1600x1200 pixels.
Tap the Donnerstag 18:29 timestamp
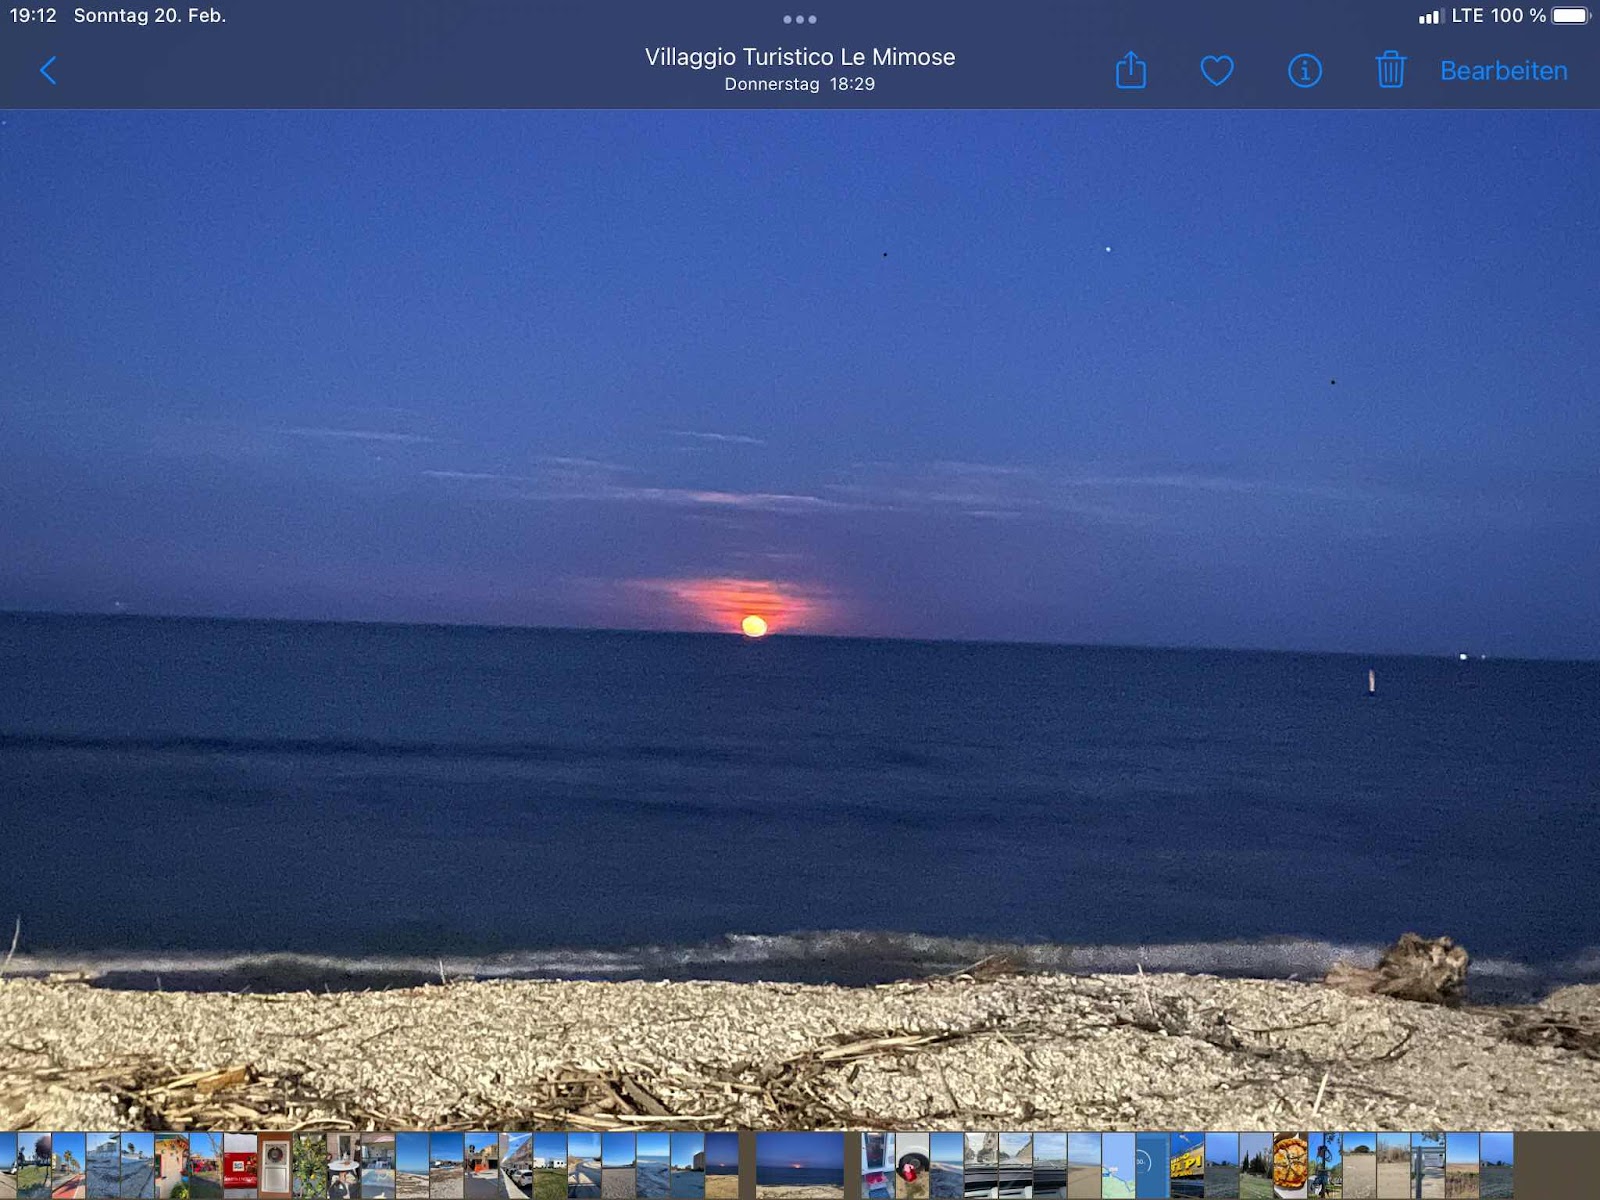(800, 84)
